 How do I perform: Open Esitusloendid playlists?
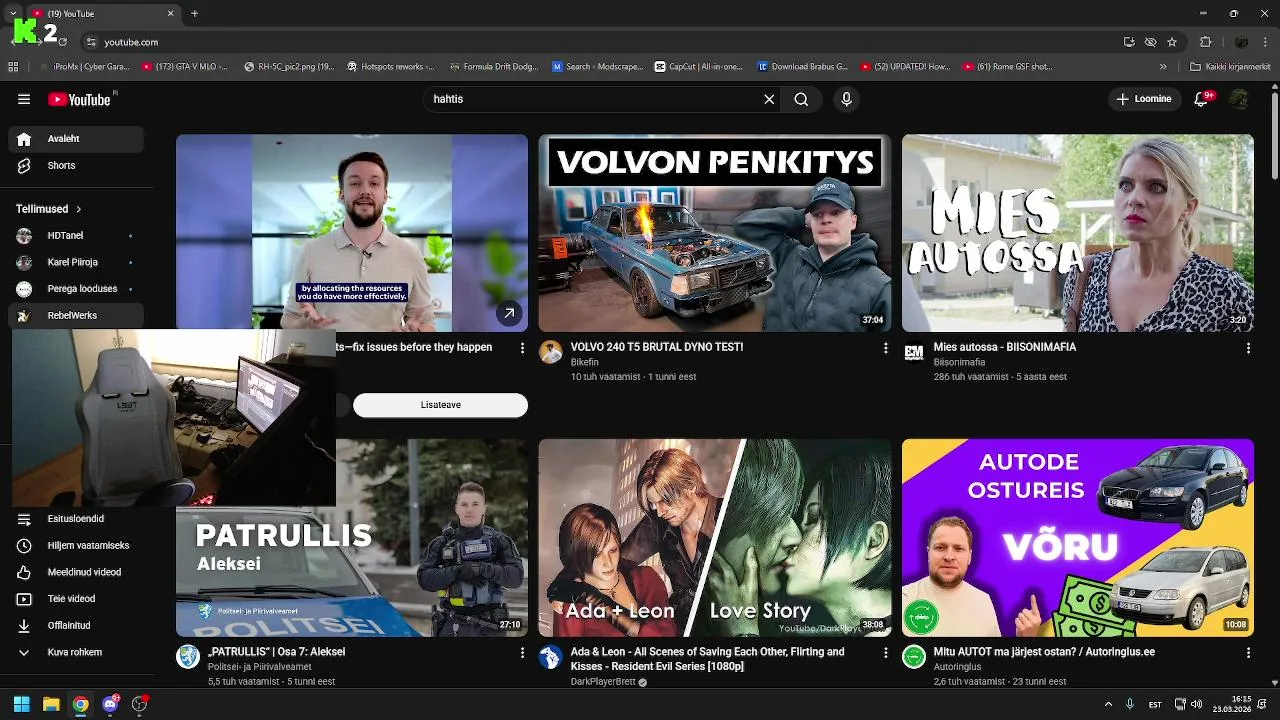click(x=76, y=519)
